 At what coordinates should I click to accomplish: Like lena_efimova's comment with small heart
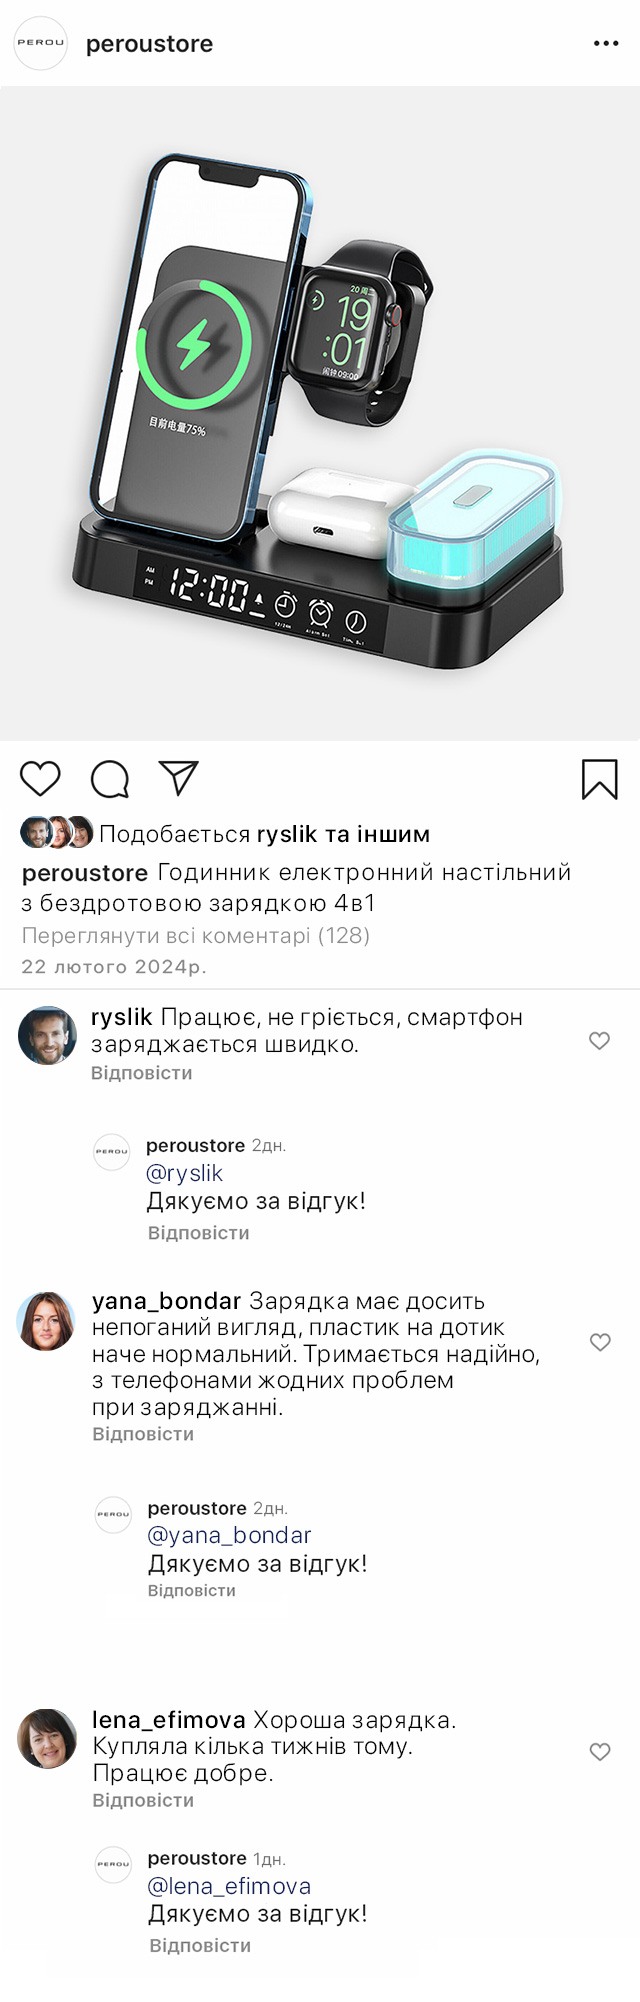click(x=600, y=1751)
